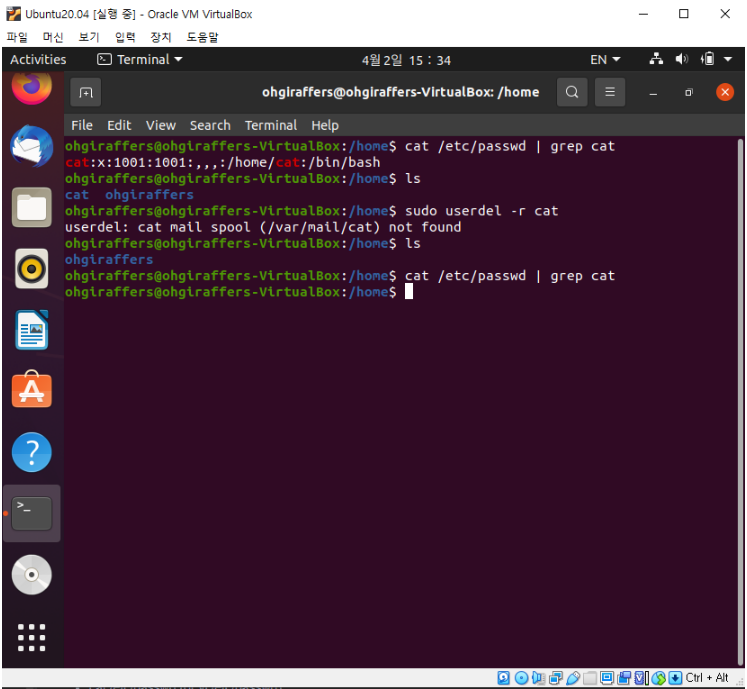Launch Rhythmbox music player from dock
The image size is (747, 689).
pyautogui.click(x=31, y=269)
